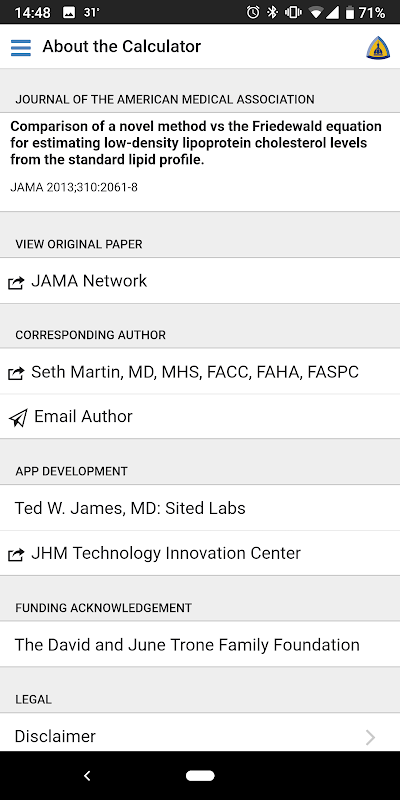Open JHM Technology Innovation Center link
This screenshot has height=800, width=400.
point(200,553)
